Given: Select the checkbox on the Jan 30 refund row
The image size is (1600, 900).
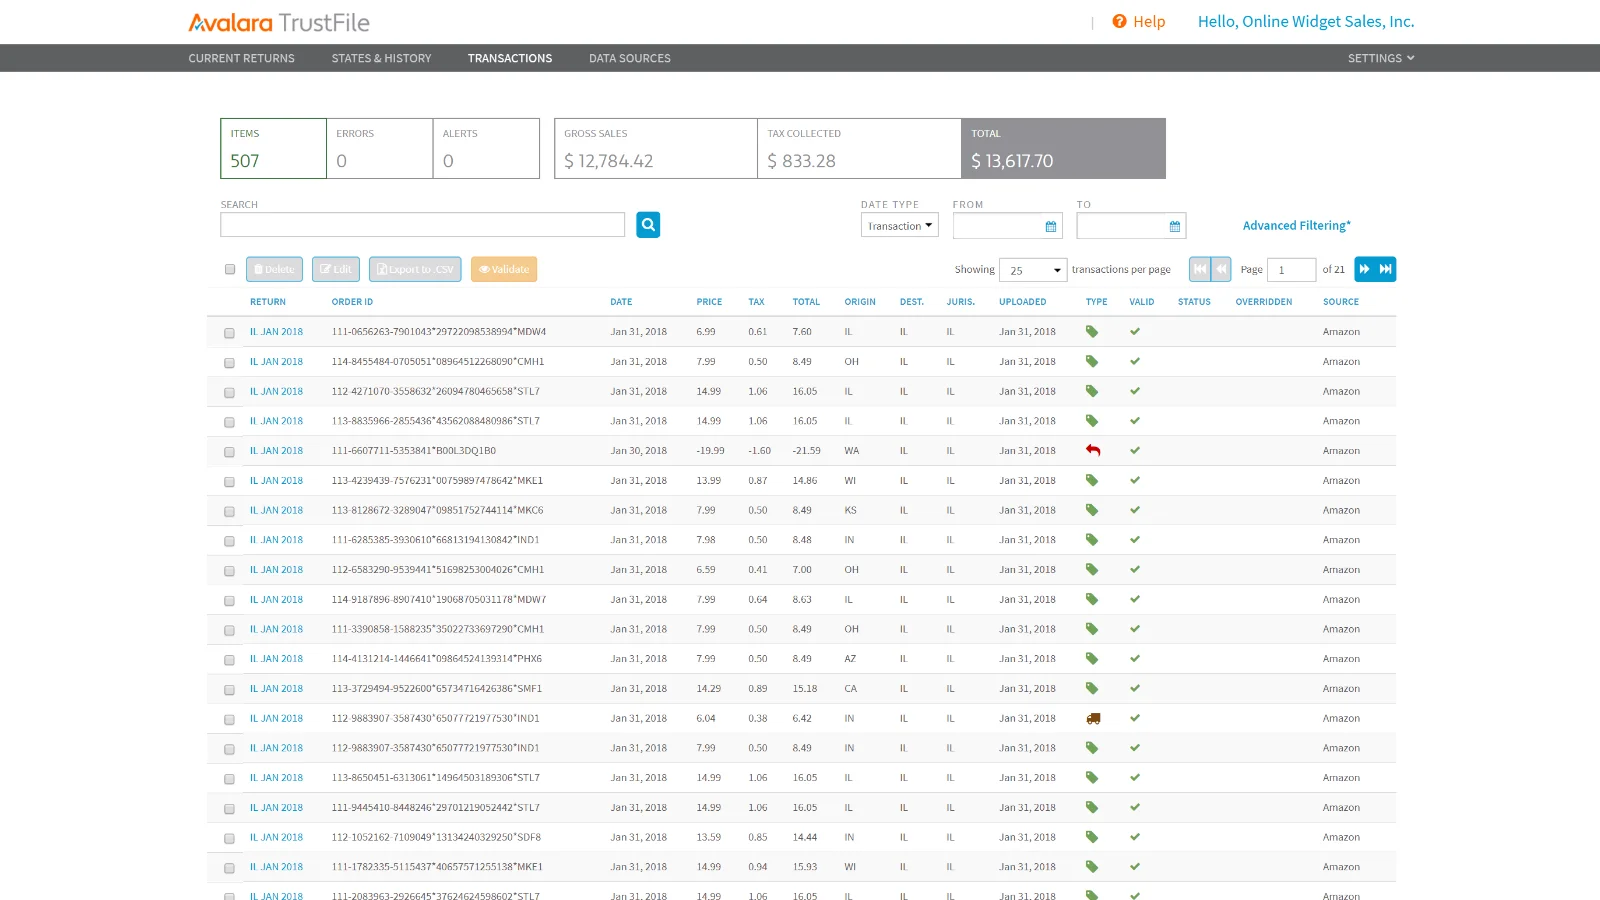Looking at the screenshot, I should click(x=229, y=450).
